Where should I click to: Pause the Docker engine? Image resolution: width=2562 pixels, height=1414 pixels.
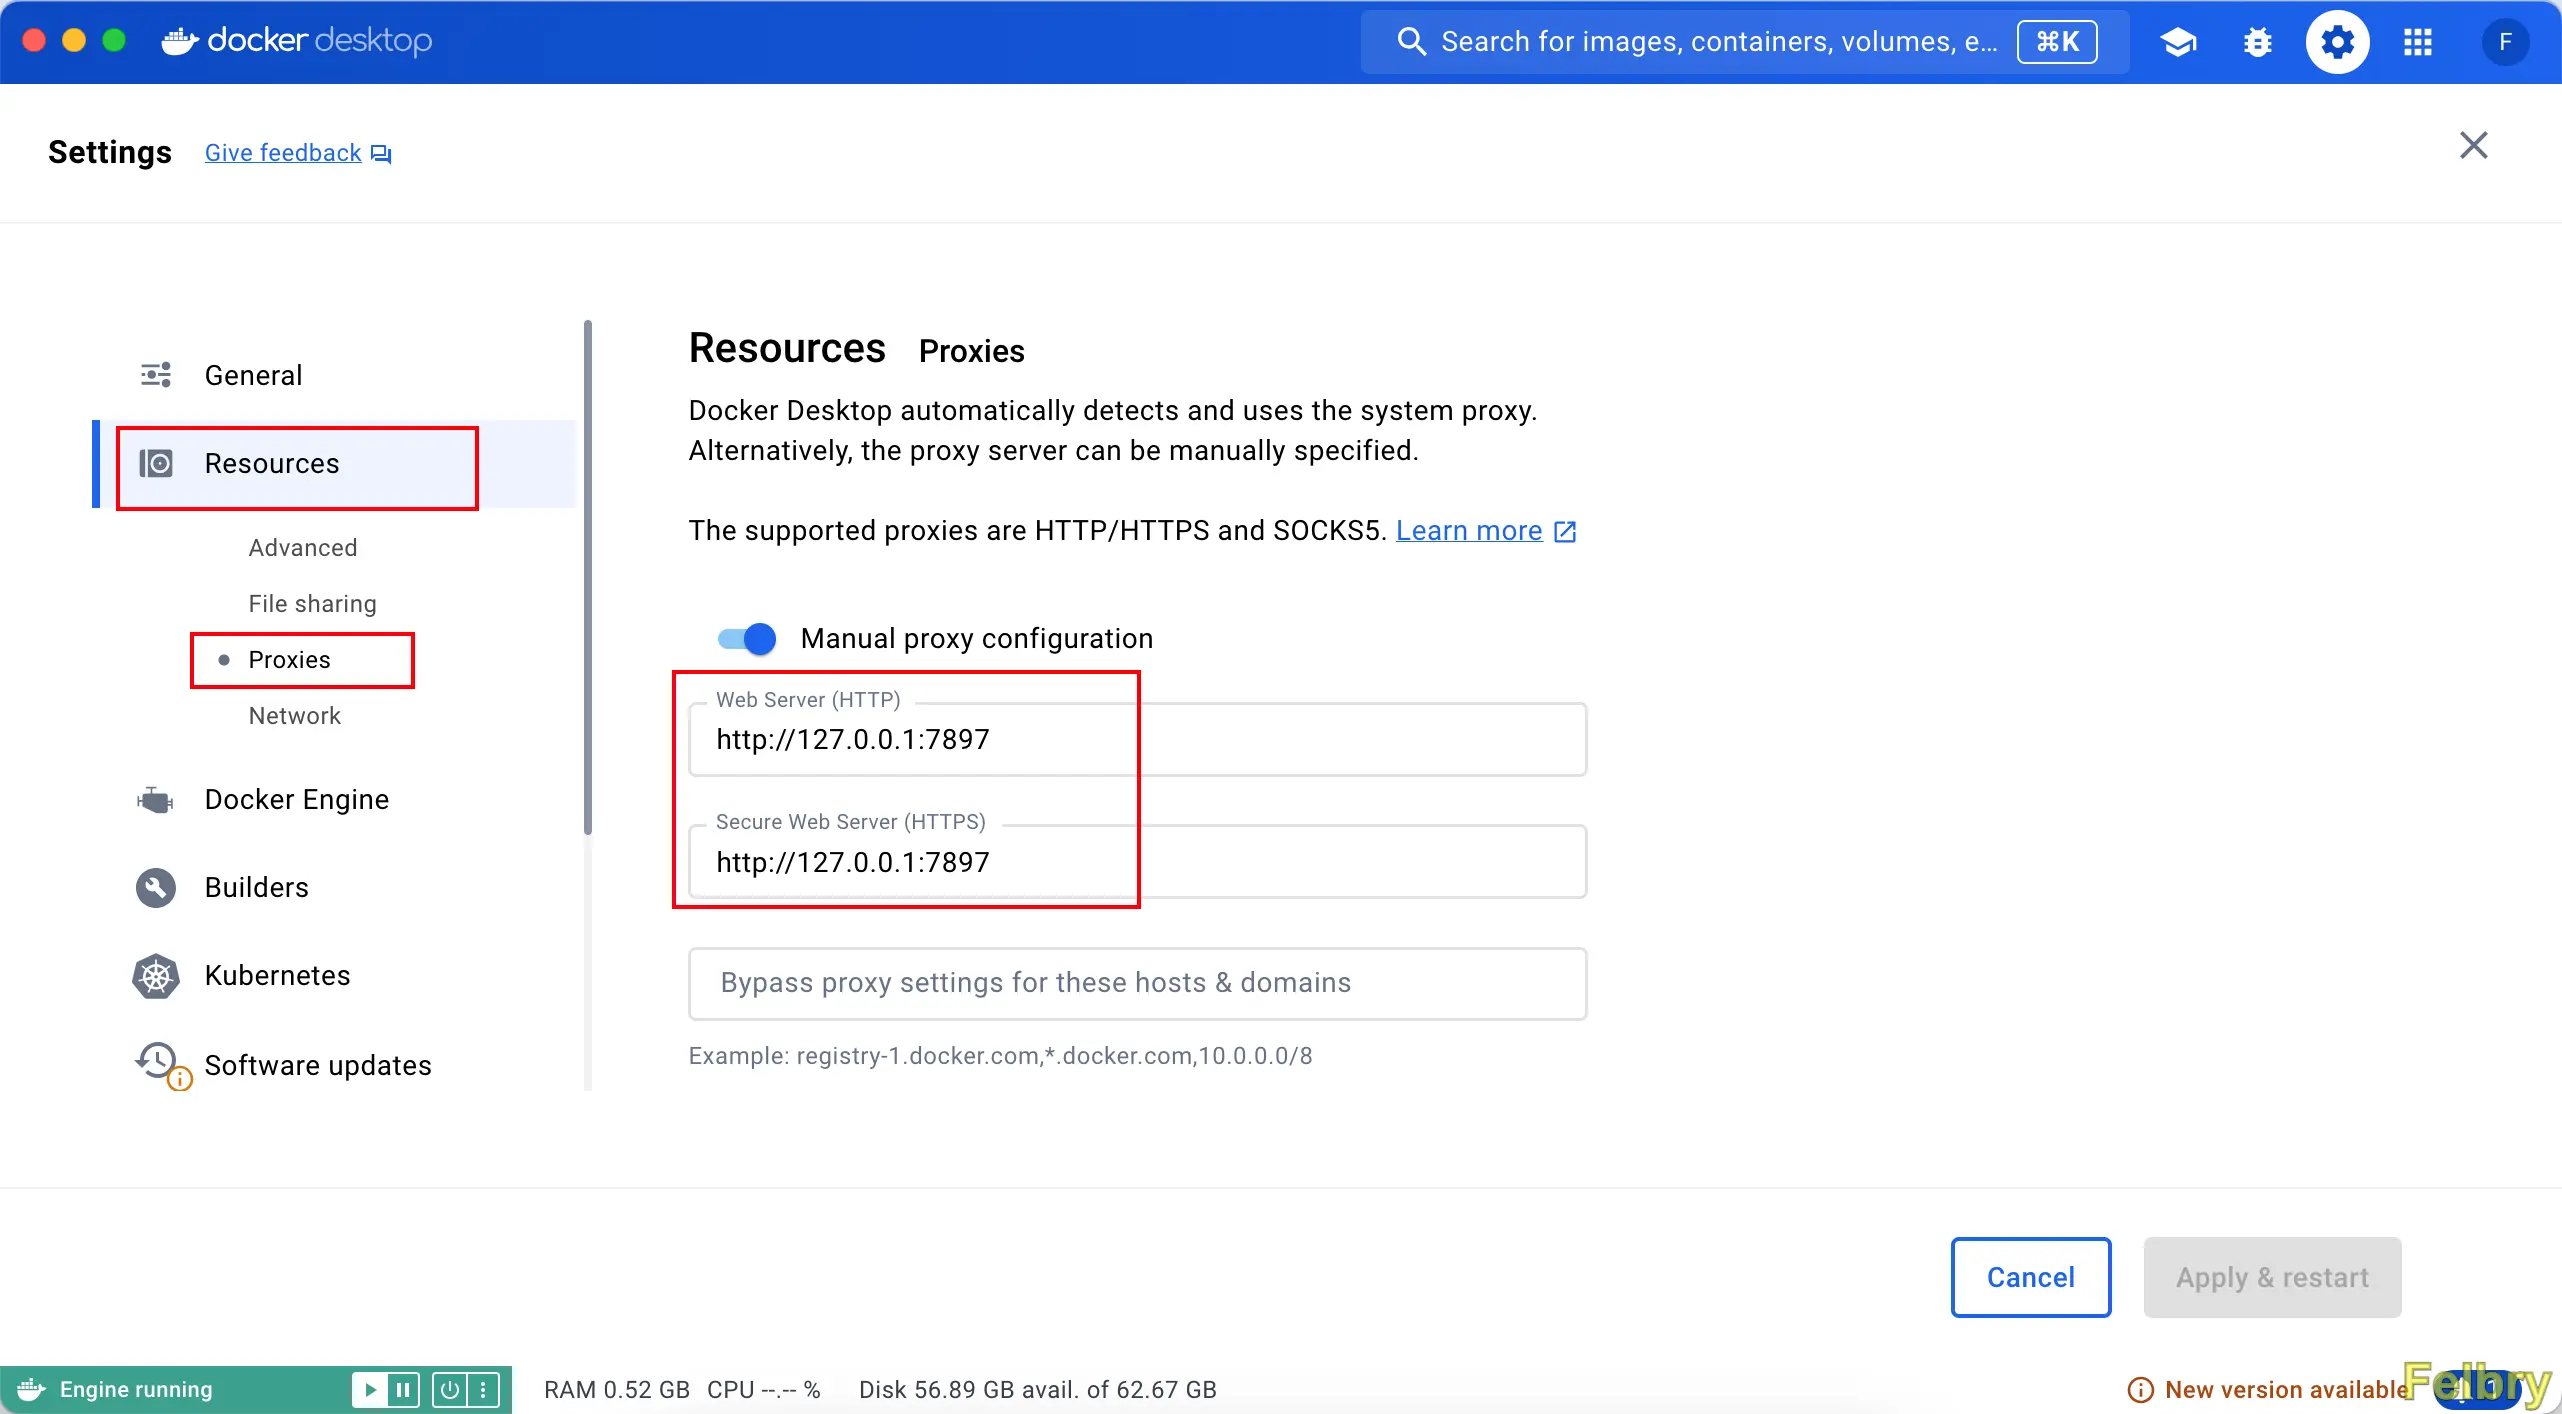[403, 1389]
